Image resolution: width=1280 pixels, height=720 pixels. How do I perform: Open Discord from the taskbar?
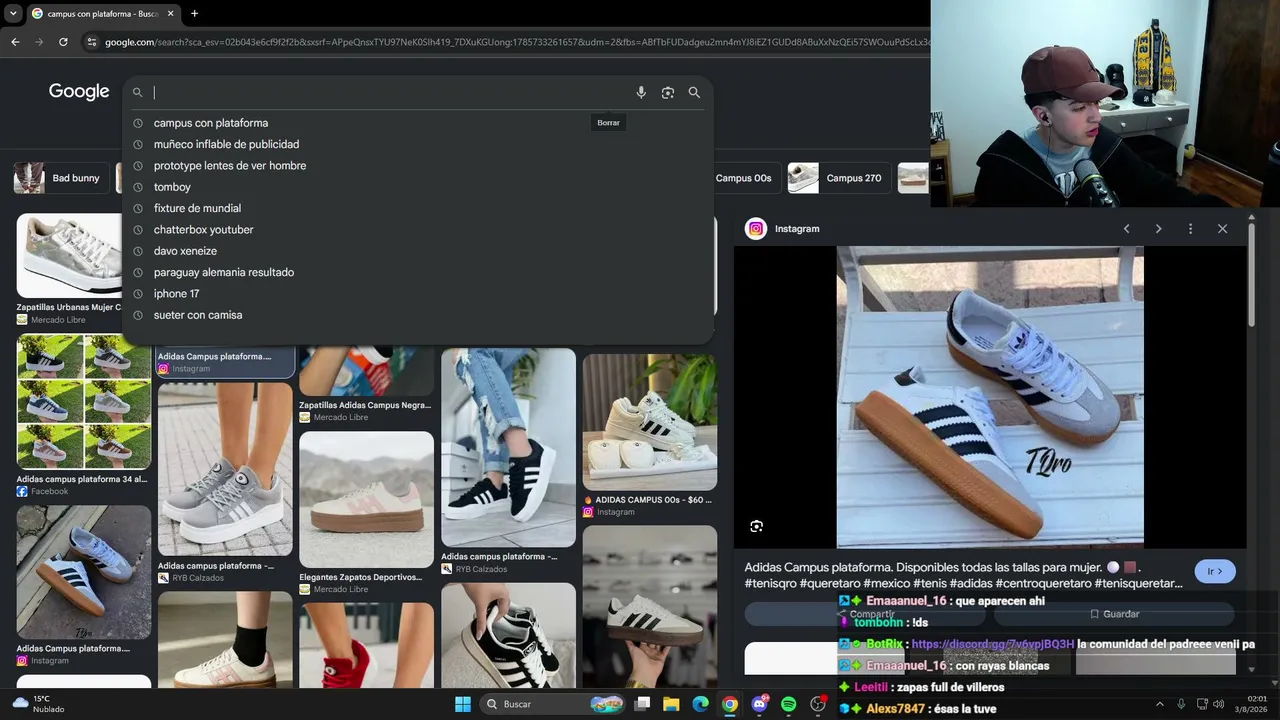click(x=759, y=704)
